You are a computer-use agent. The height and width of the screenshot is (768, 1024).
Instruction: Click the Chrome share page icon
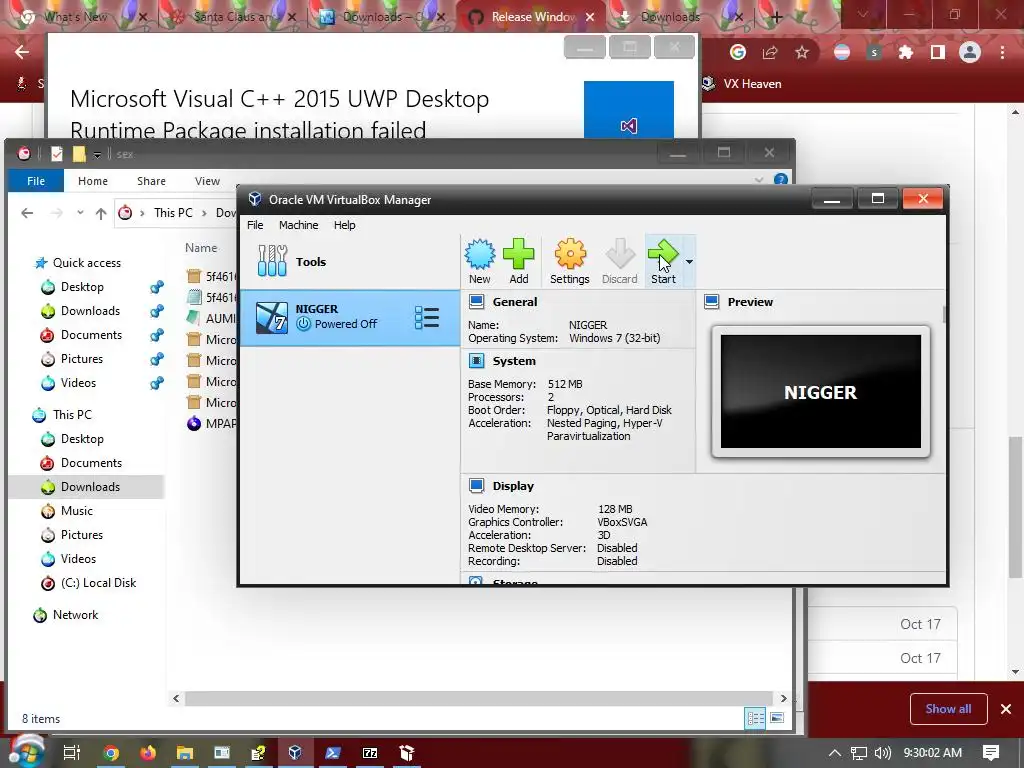coord(770,52)
